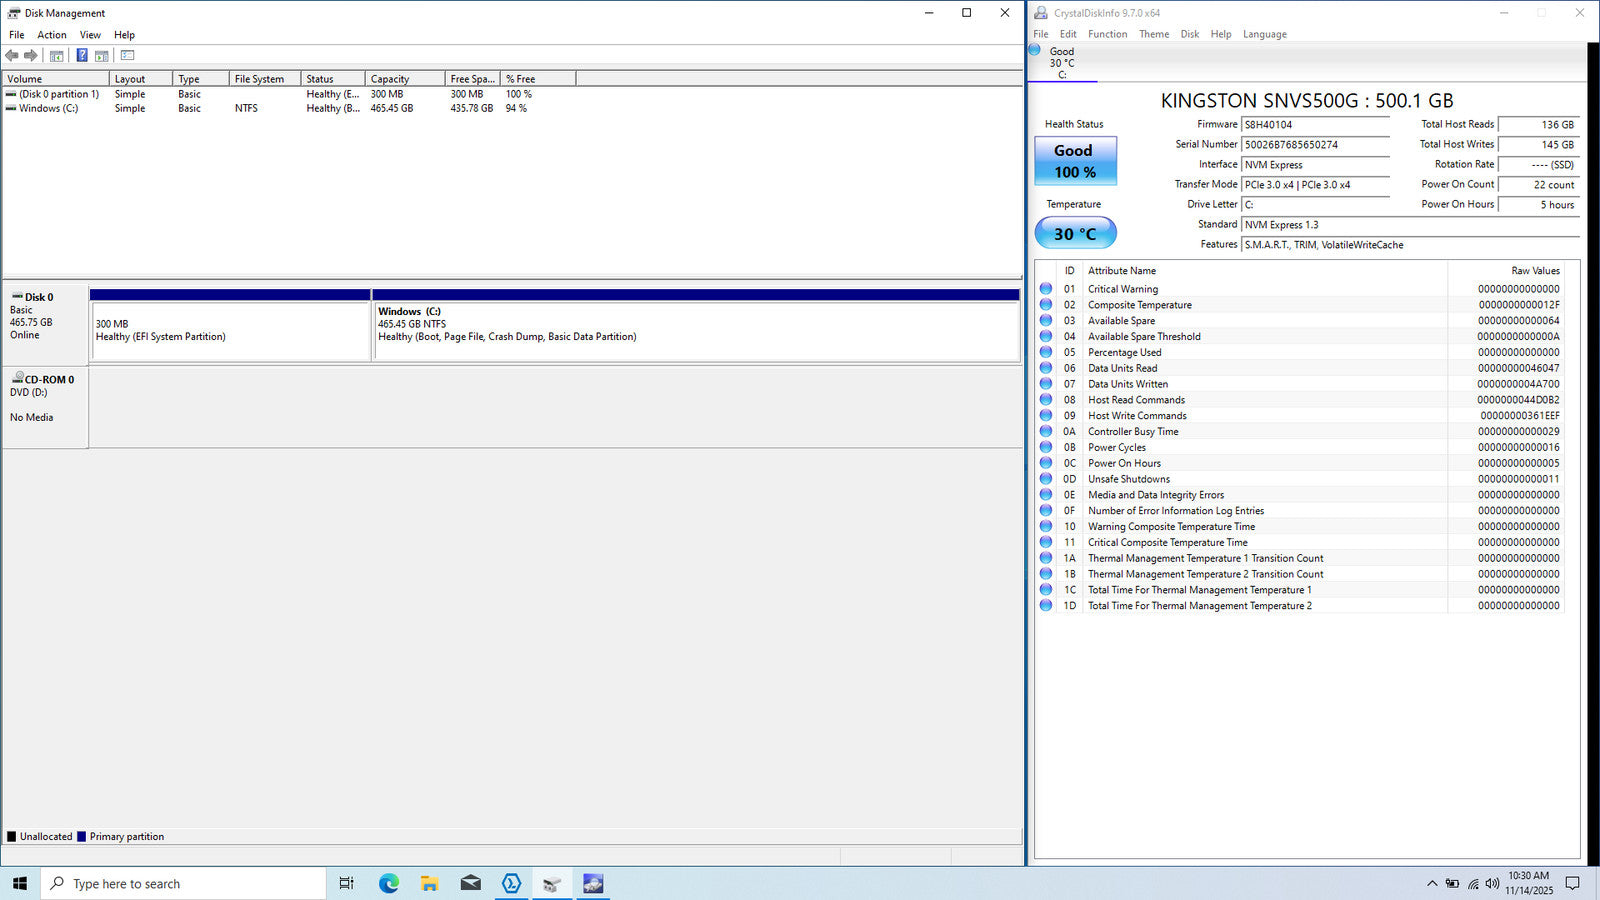Open CrystalDiskInfo from the taskbar

pyautogui.click(x=593, y=884)
